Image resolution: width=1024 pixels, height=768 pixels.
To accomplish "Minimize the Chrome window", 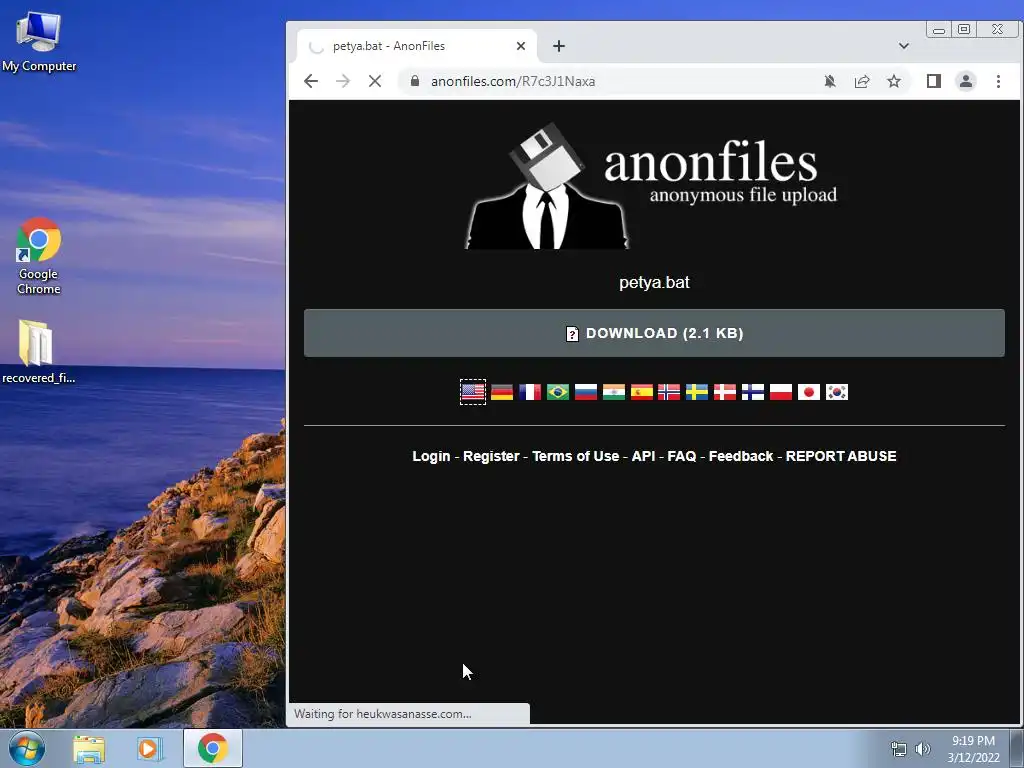I will click(x=939, y=29).
